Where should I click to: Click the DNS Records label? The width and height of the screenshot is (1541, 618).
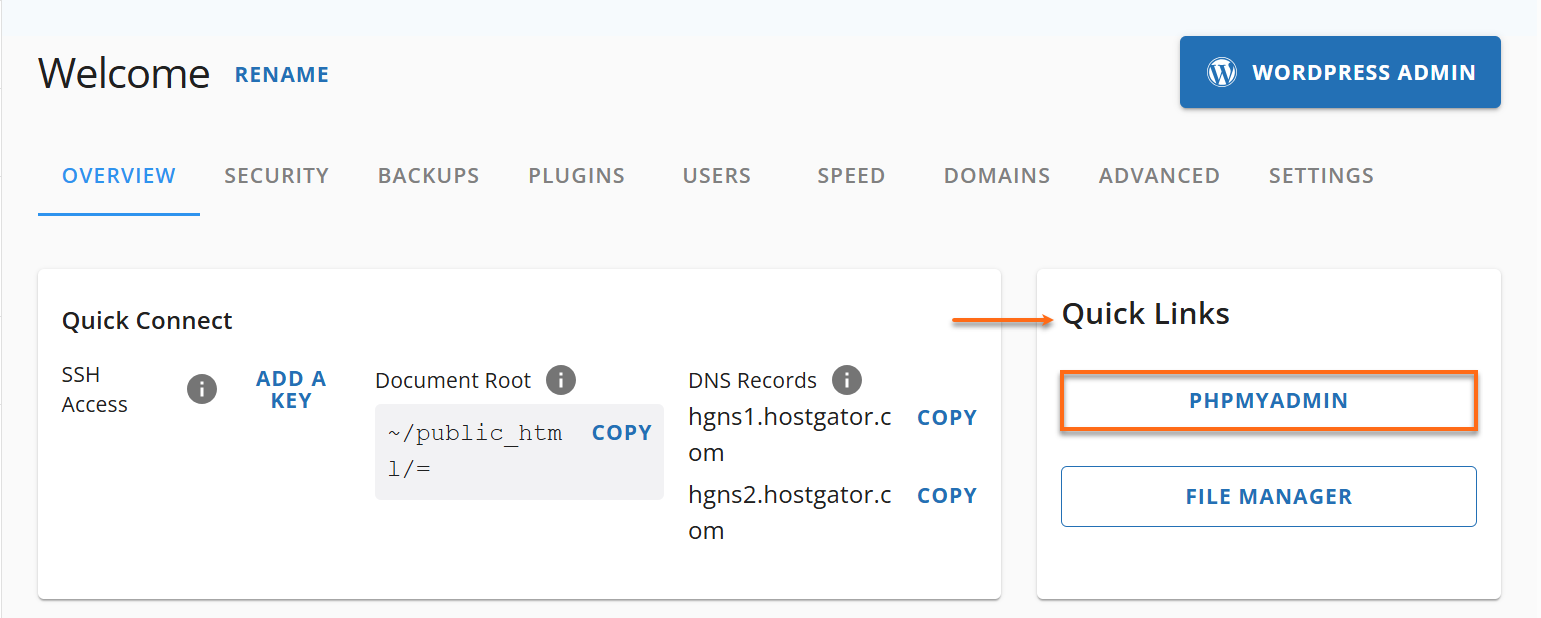pyautogui.click(x=752, y=381)
